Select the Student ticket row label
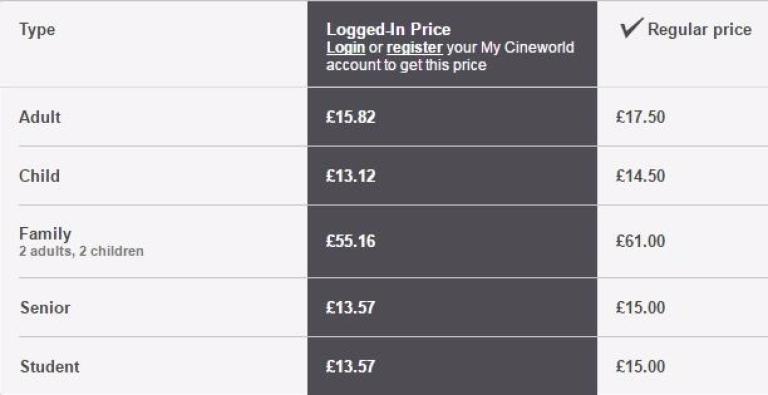The height and width of the screenshot is (395, 768). coord(49,367)
